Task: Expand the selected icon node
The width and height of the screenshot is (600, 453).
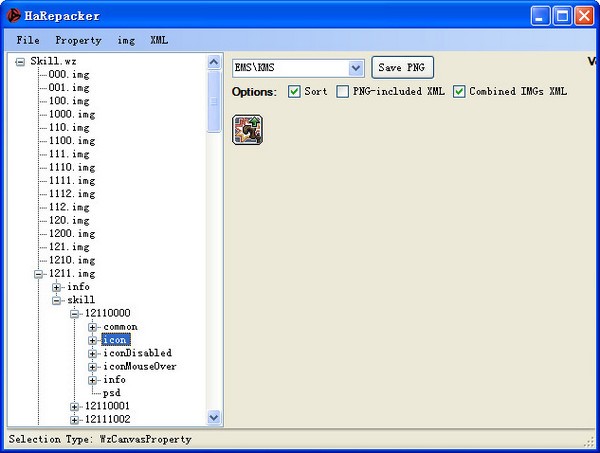Action: coord(92,340)
